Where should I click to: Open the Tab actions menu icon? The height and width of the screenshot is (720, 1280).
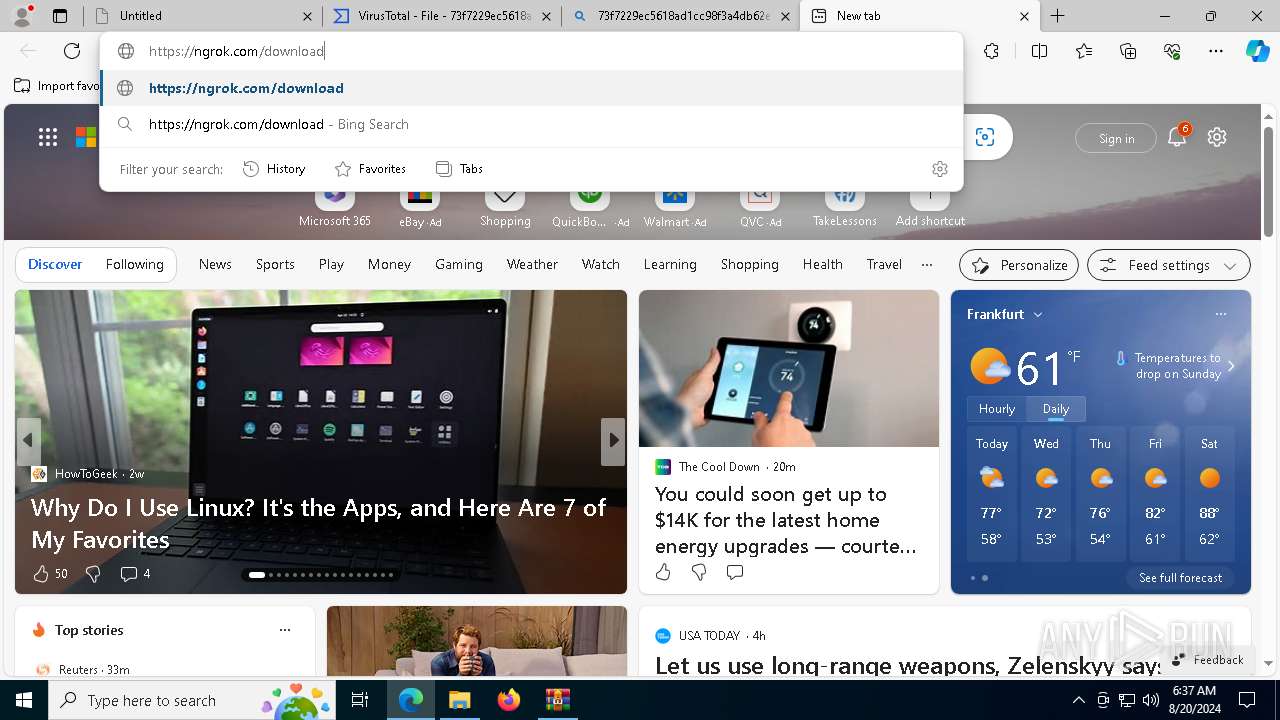click(60, 16)
